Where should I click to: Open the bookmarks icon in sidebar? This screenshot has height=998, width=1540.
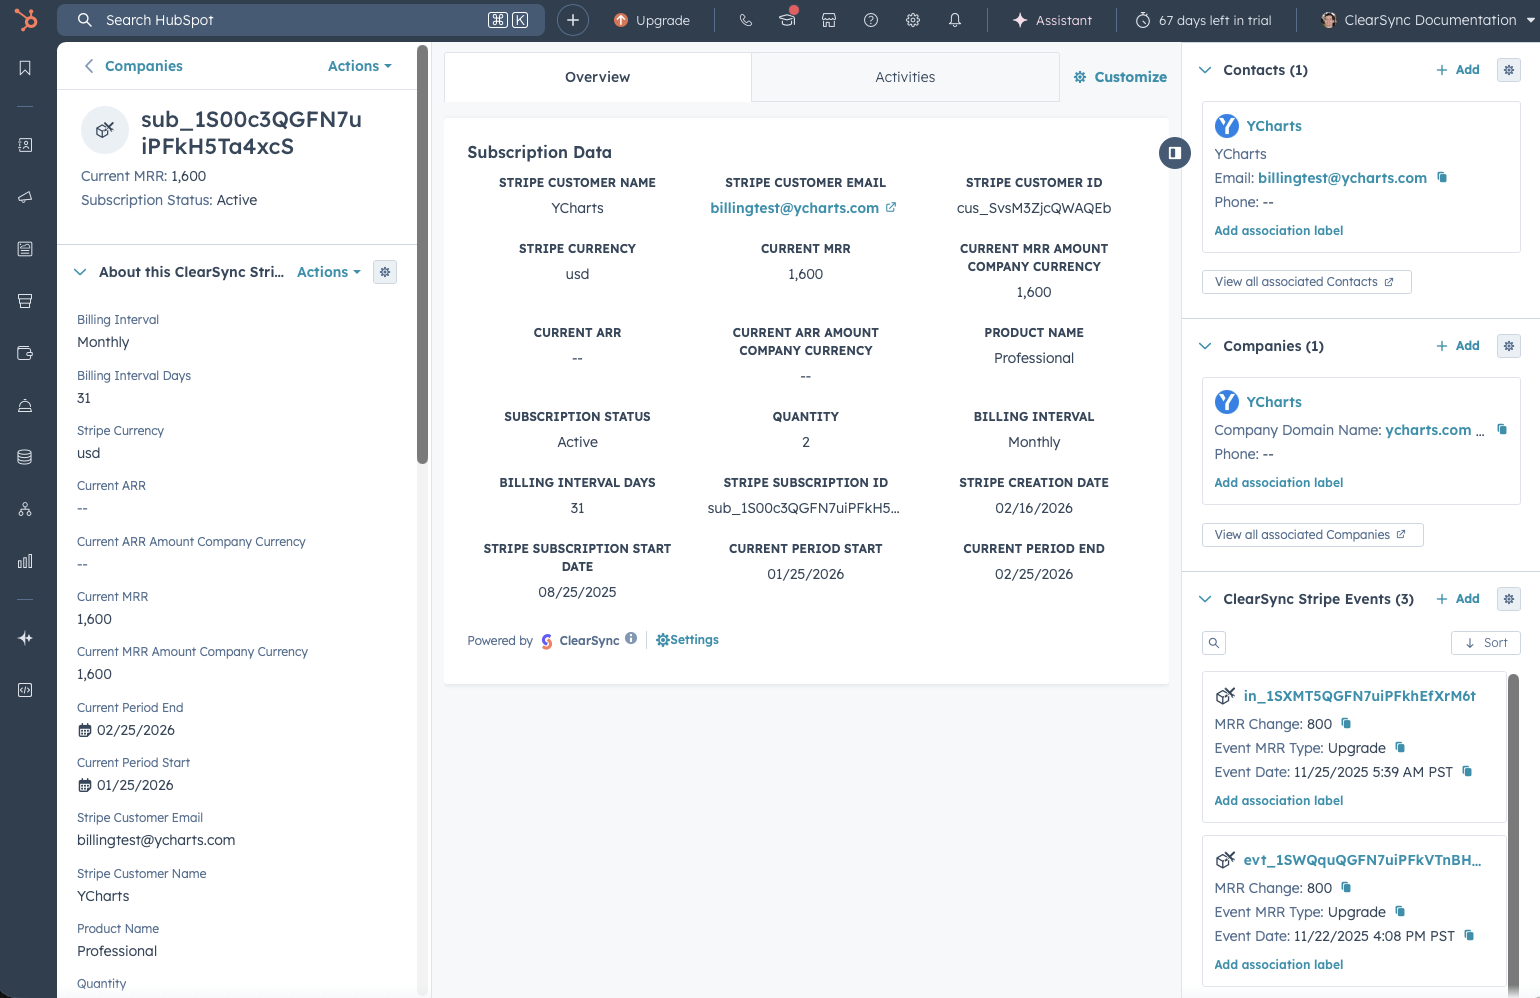click(25, 68)
